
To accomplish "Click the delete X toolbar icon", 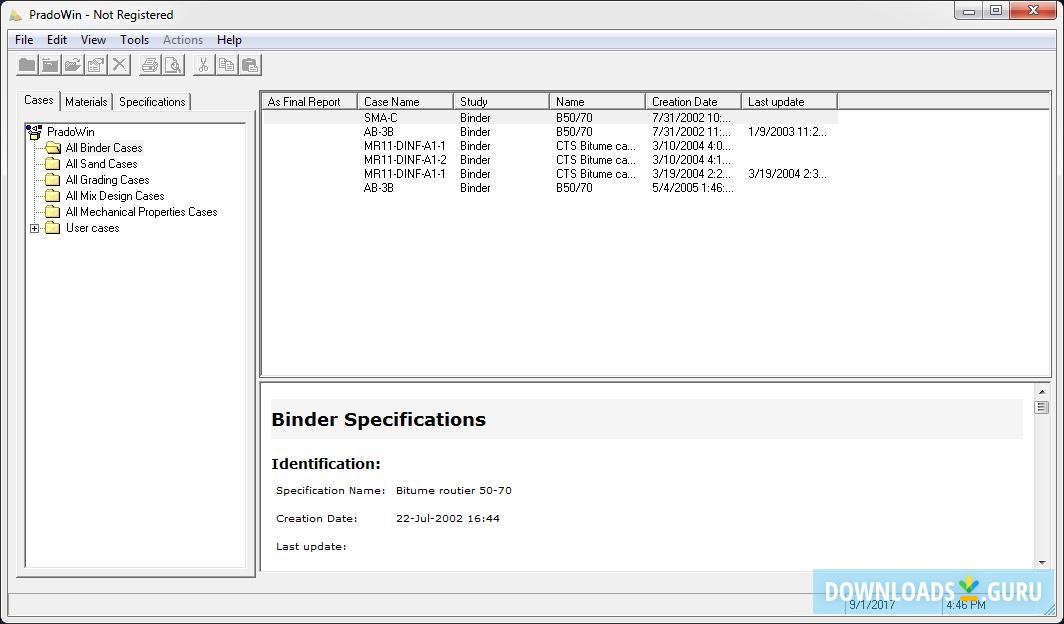I will point(119,65).
